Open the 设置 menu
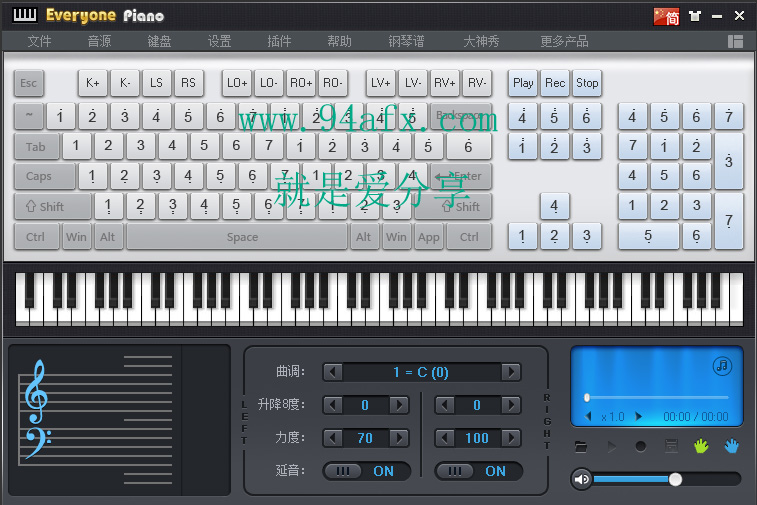 (x=220, y=41)
